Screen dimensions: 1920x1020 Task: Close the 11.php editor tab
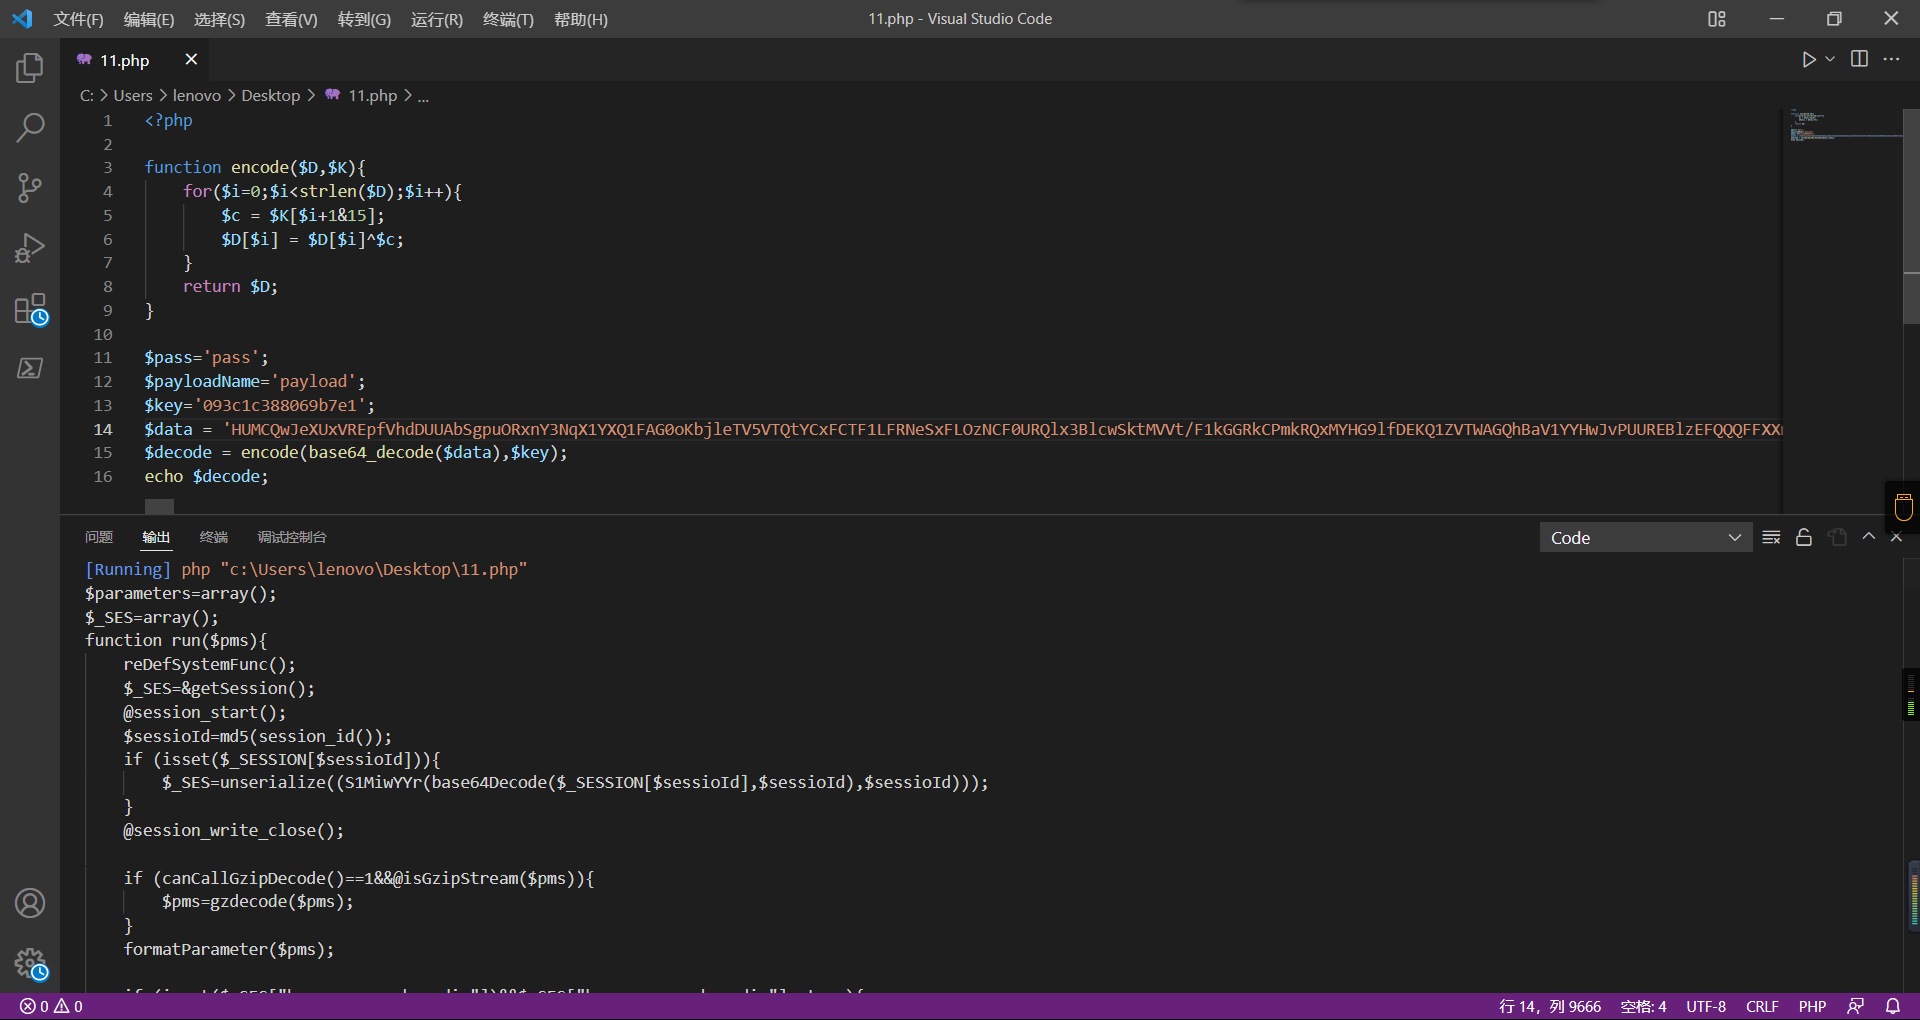click(191, 60)
